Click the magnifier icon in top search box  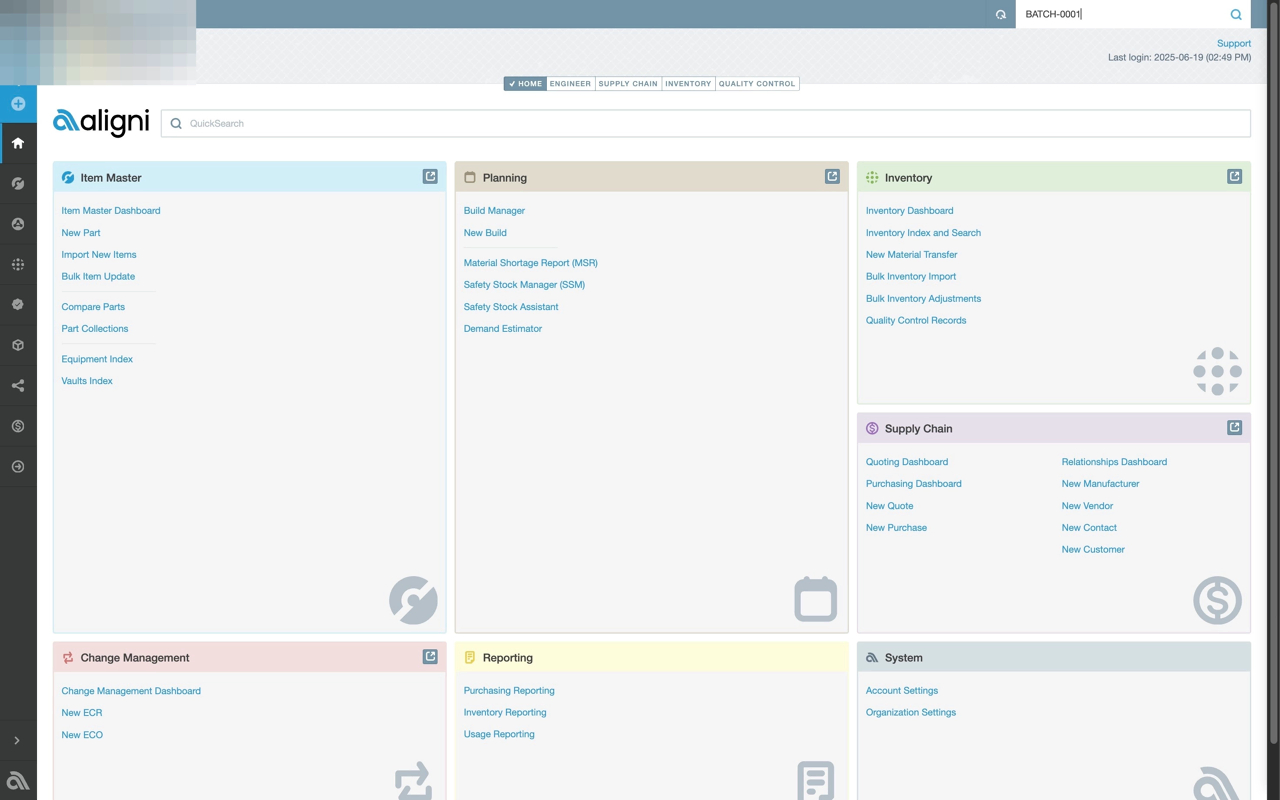pos(1236,14)
